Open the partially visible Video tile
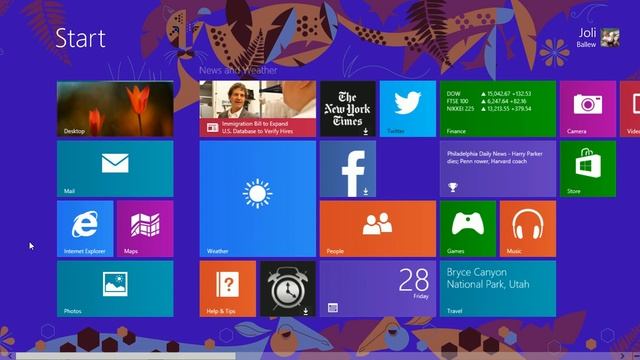 630,109
